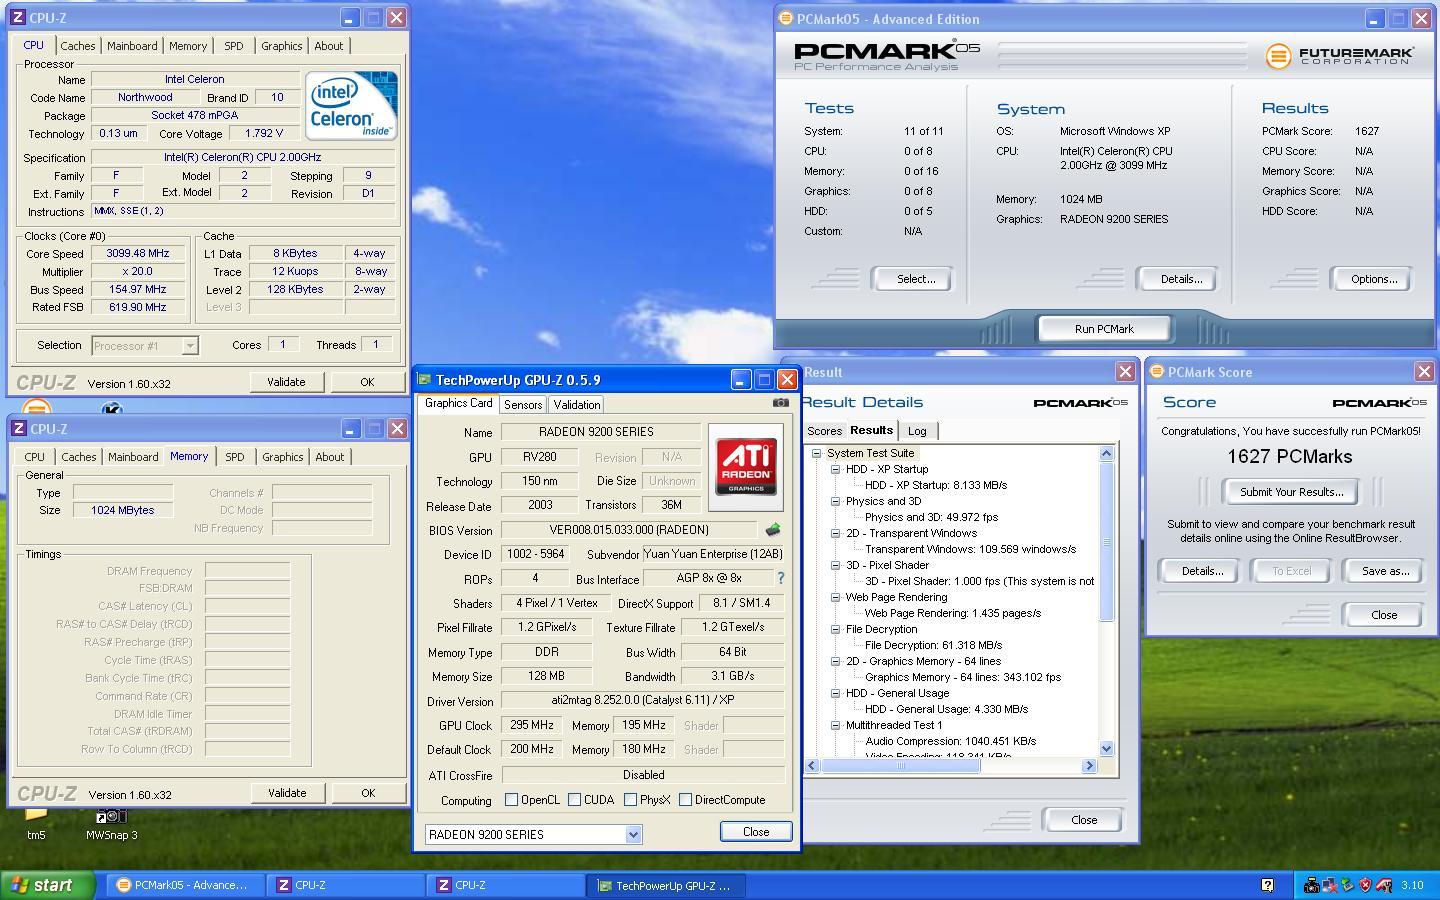Click the Result tree vertical scrollbar thumb
This screenshot has height=900, width=1440.
pyautogui.click(x=1106, y=542)
